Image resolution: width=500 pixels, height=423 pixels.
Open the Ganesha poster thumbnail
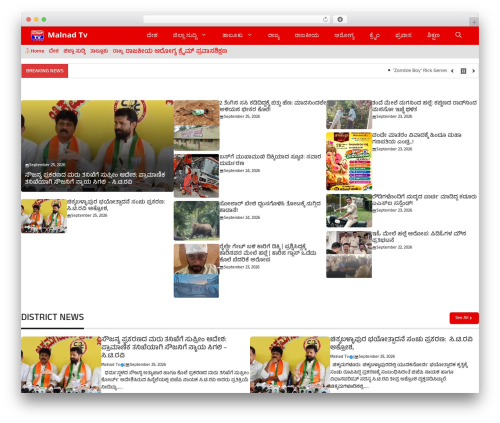pyautogui.click(x=349, y=161)
